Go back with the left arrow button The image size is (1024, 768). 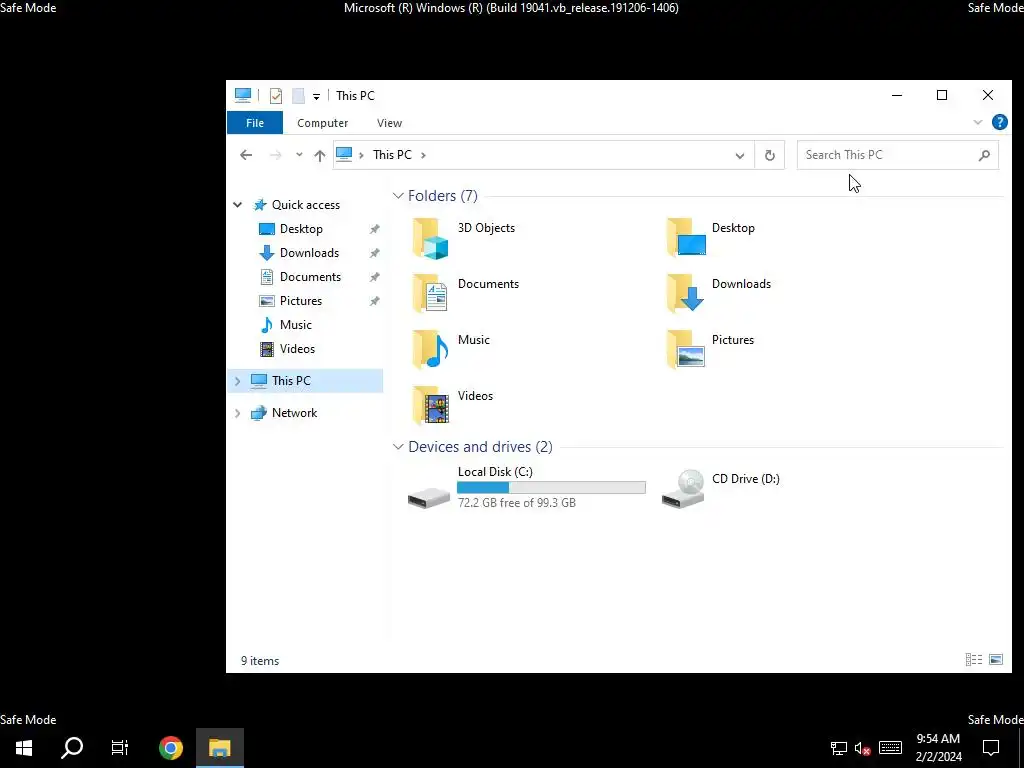pyautogui.click(x=246, y=155)
